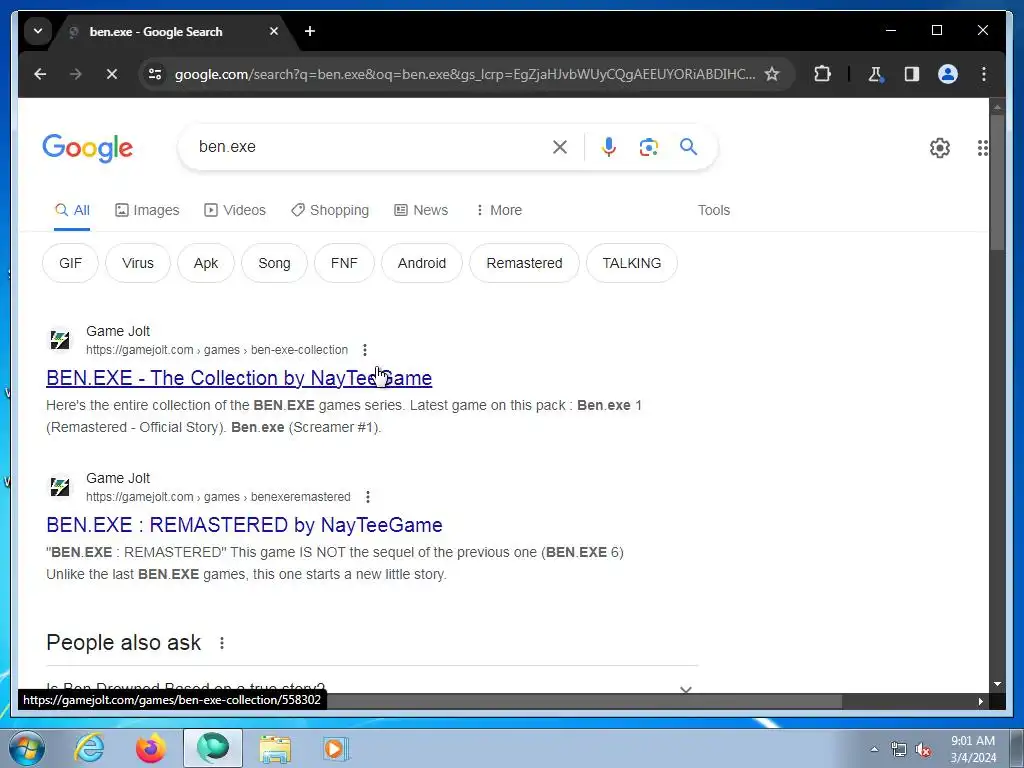Show hidden system tray icons
Screen dimensions: 1024x768
pos(874,749)
